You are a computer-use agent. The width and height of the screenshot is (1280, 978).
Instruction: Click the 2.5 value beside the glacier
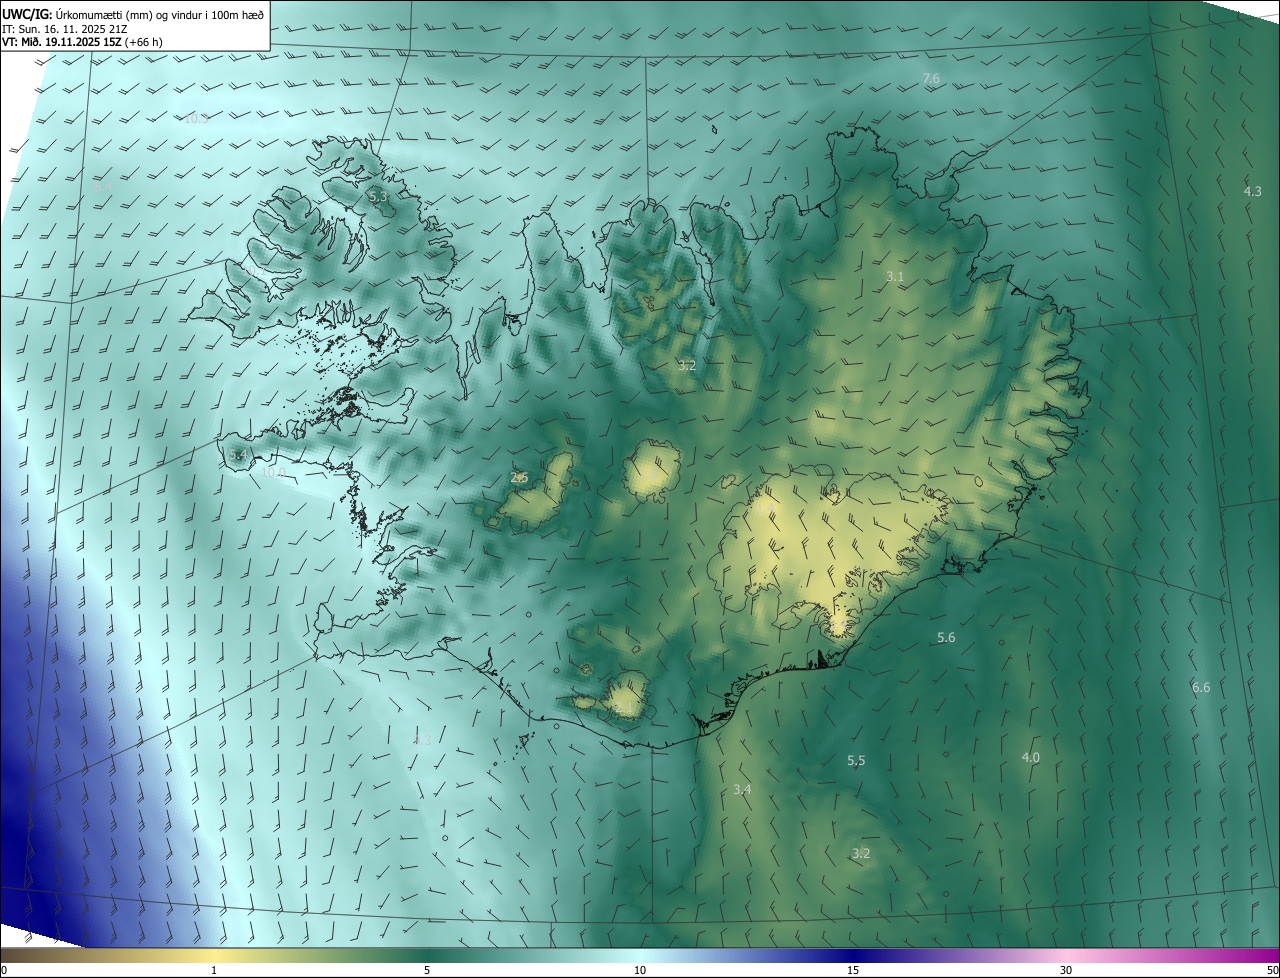coord(519,478)
